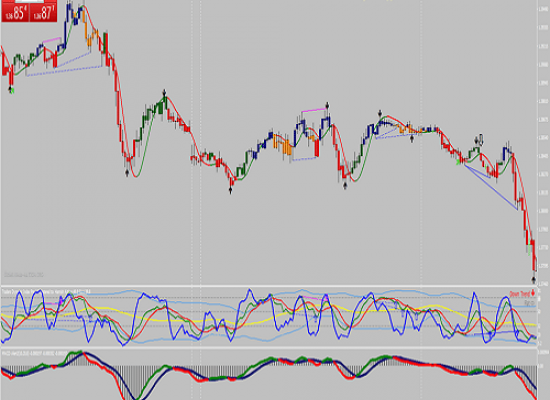Click the volume field between the price buttons

29,2
